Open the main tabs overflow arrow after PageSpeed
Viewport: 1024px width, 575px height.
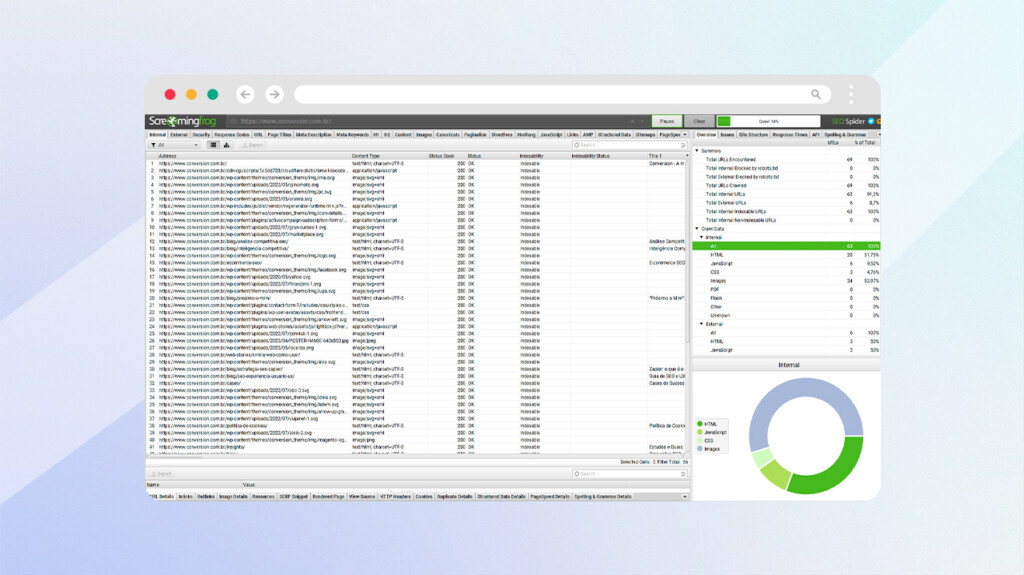[685, 135]
